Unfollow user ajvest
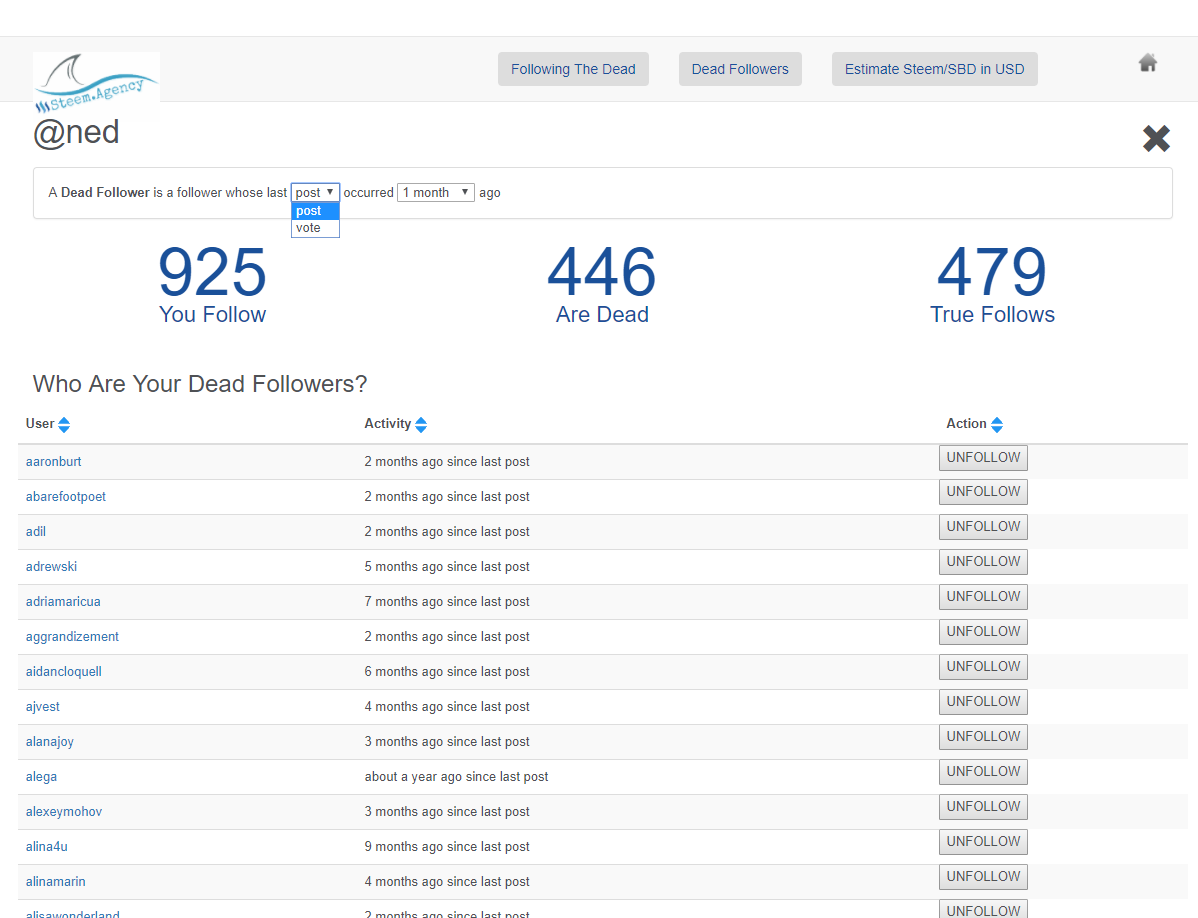The height and width of the screenshot is (918, 1198). (983, 702)
